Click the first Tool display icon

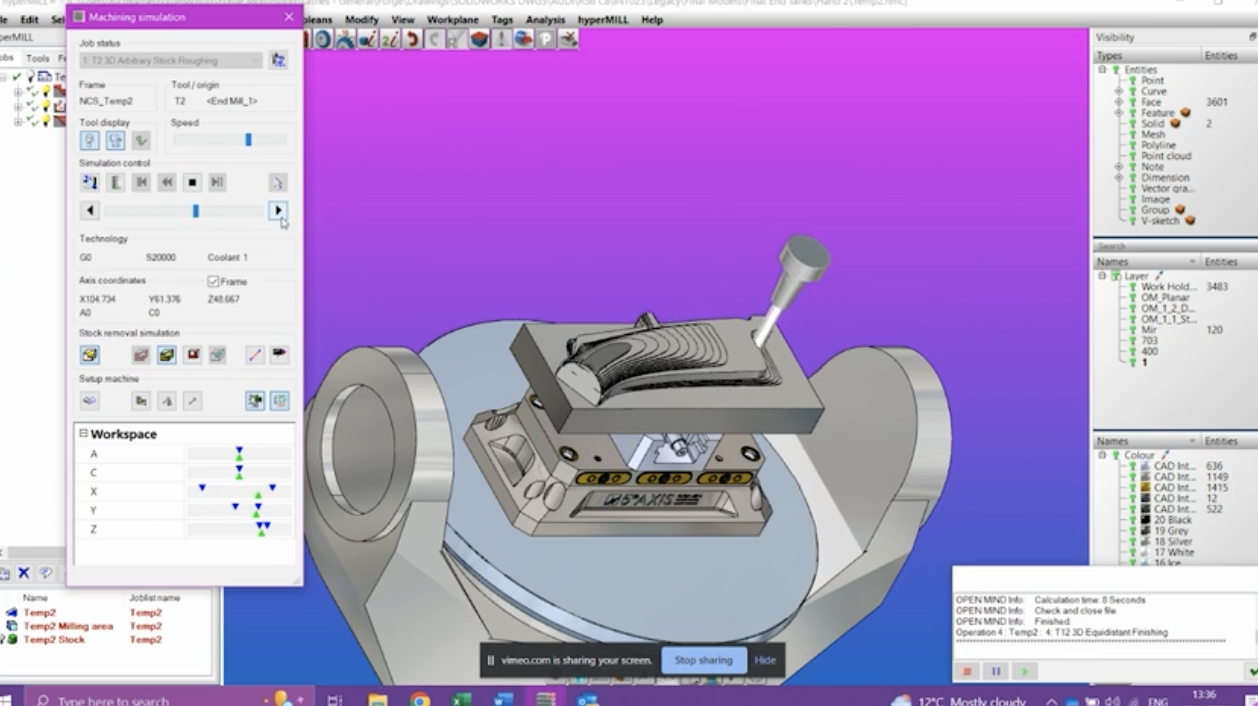90,141
